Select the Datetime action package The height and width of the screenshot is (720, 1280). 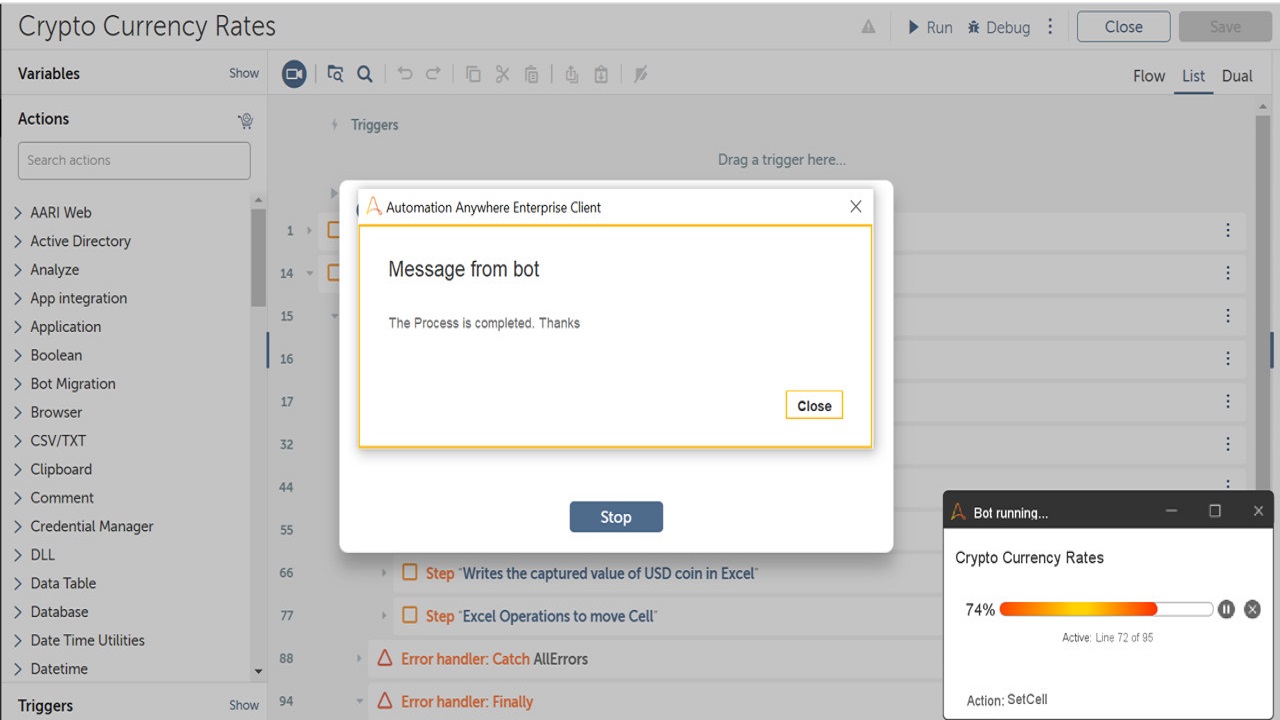pos(59,669)
